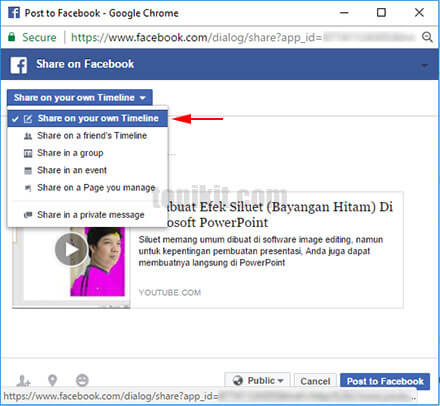Select 'Share in a group' option

coord(87,153)
